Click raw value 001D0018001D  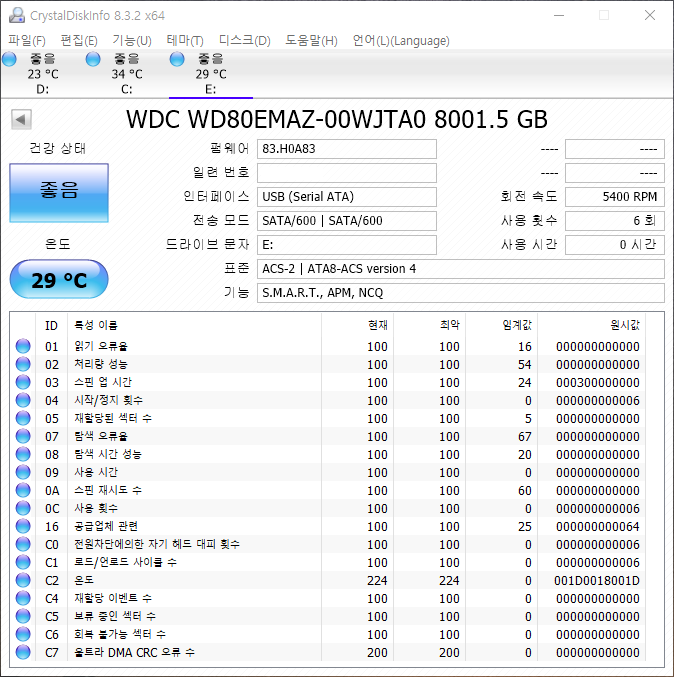(597, 581)
